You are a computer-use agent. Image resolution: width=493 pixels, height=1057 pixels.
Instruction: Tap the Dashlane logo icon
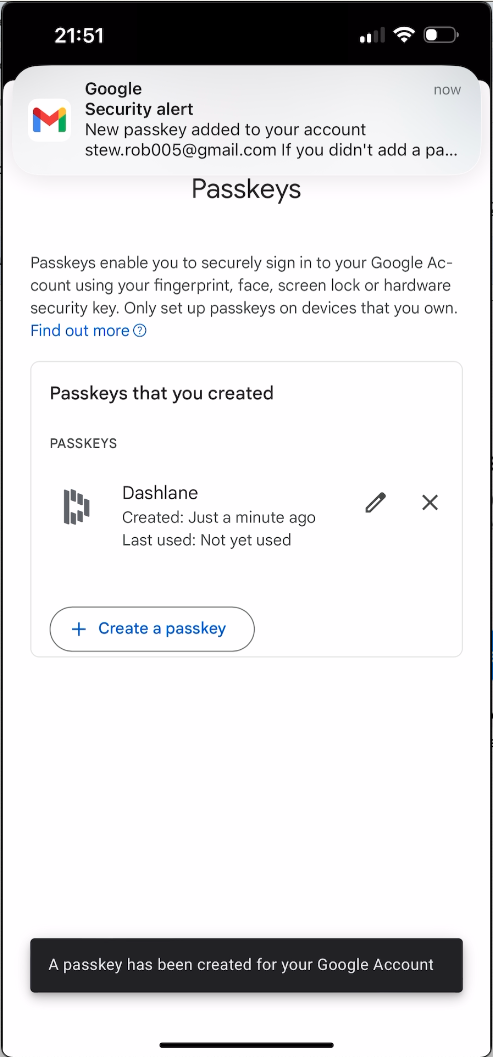pyautogui.click(x=77, y=507)
